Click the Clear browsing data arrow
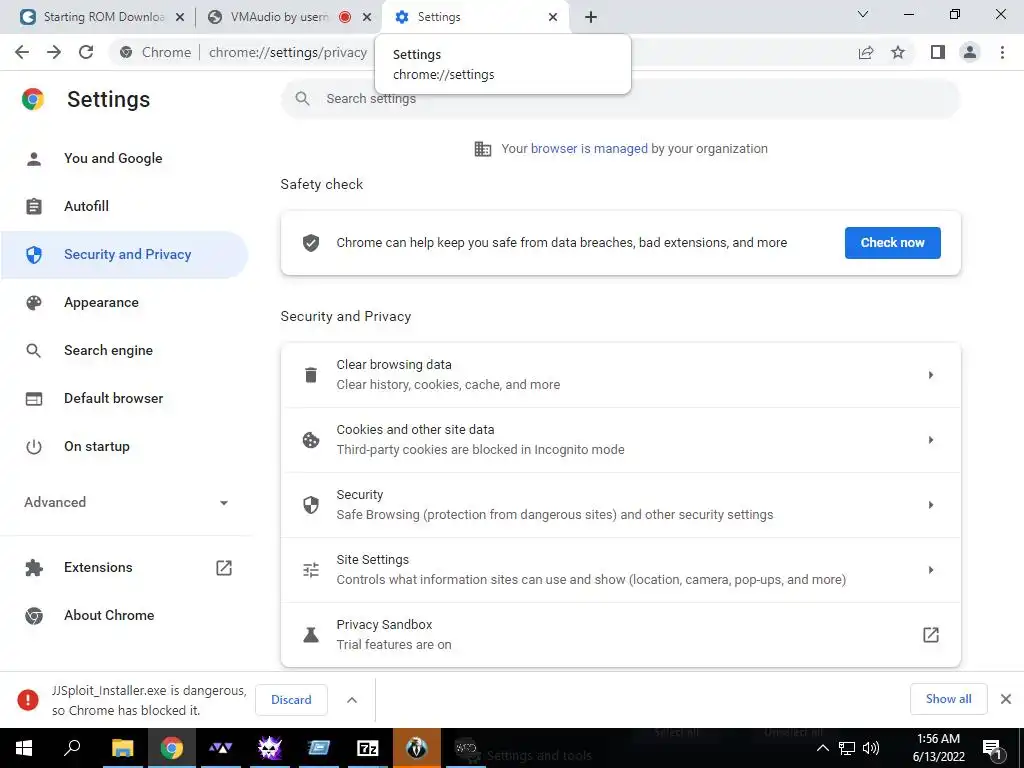Viewport: 1024px width, 768px height. pos(931,375)
